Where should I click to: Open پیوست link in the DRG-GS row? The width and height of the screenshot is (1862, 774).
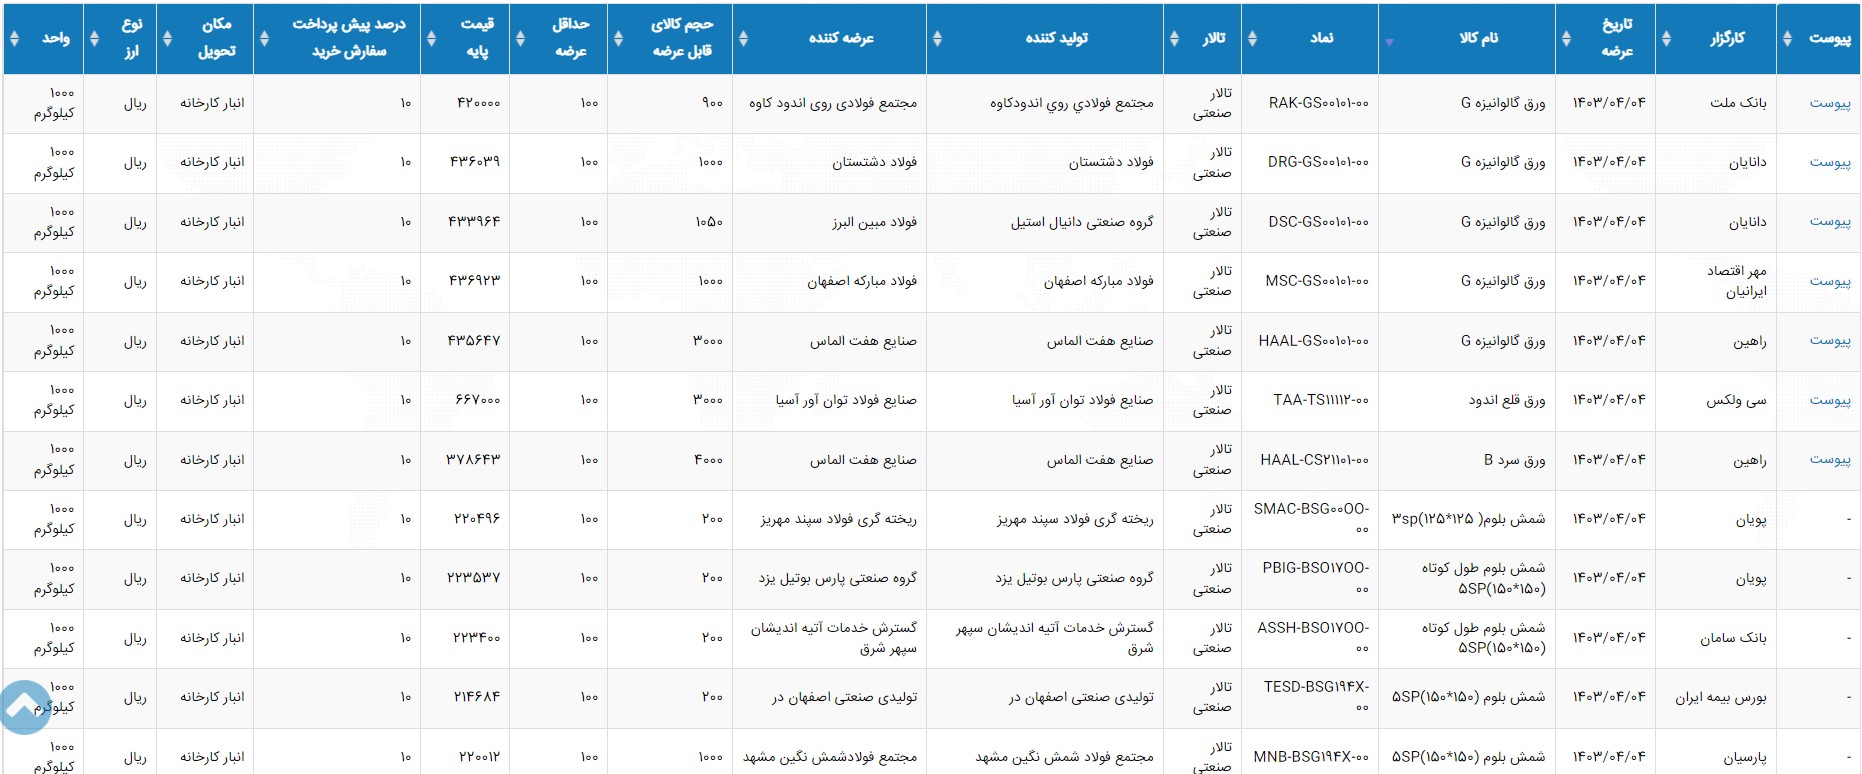tap(1830, 162)
